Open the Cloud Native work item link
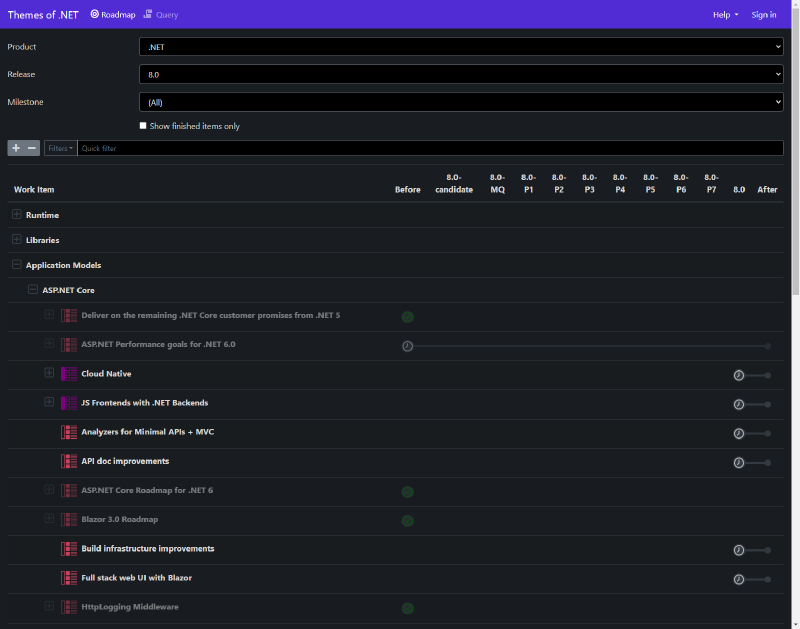The image size is (800, 629). tap(106, 373)
